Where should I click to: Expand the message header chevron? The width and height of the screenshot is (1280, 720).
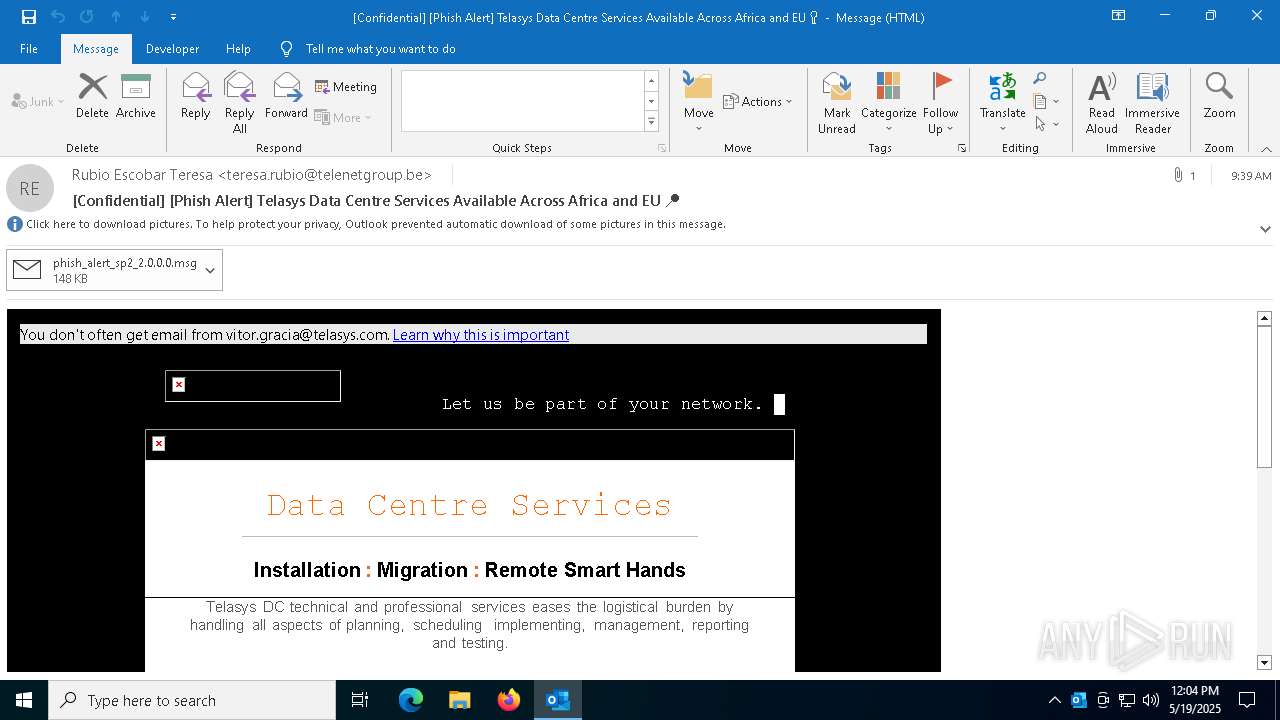1265,229
